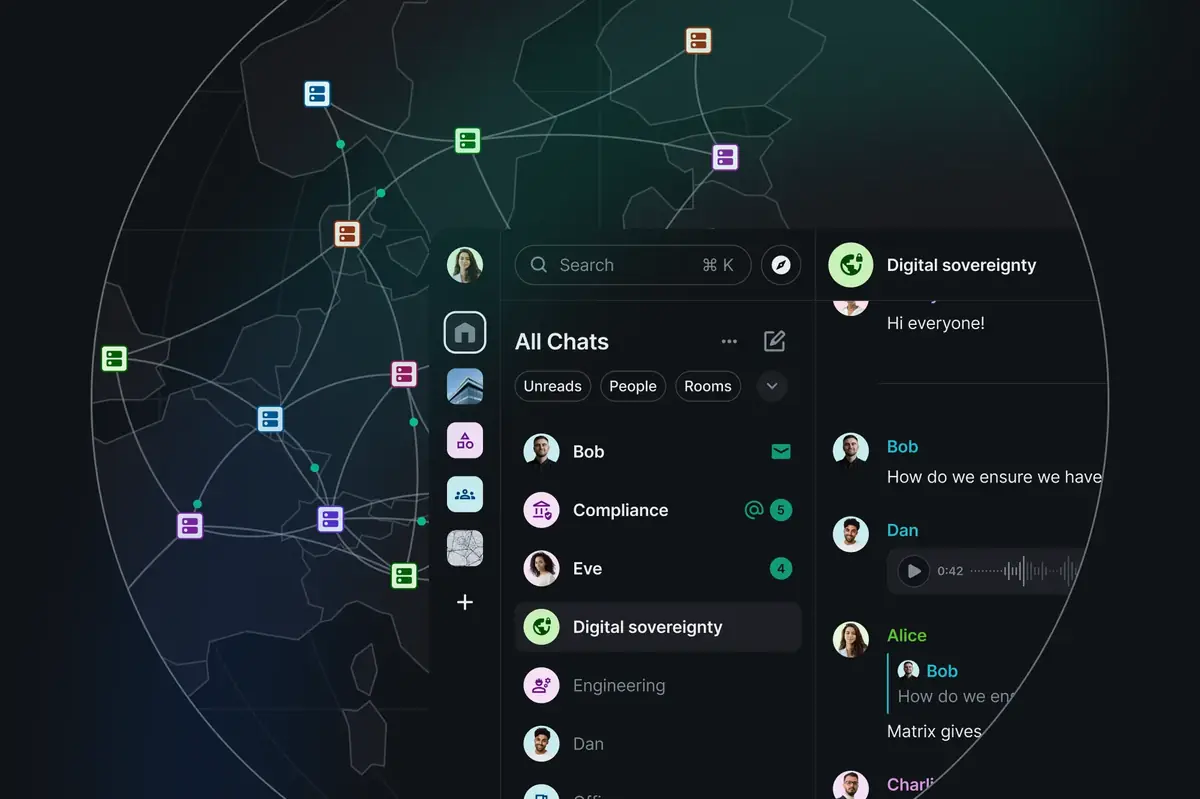Open the pink shapes space icon

[x=465, y=440]
